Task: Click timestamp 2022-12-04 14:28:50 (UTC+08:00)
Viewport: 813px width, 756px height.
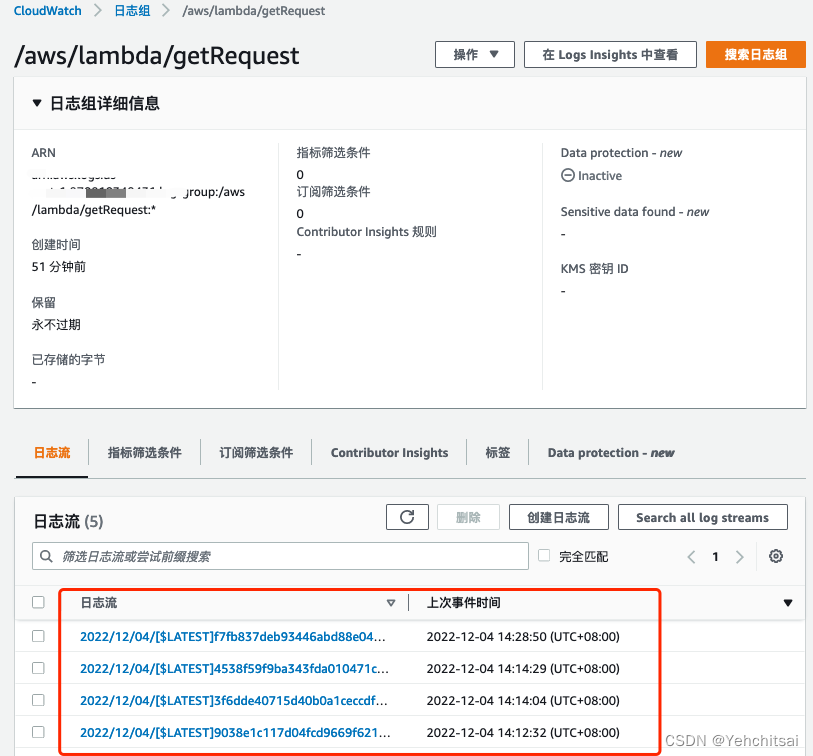Action: pos(523,636)
